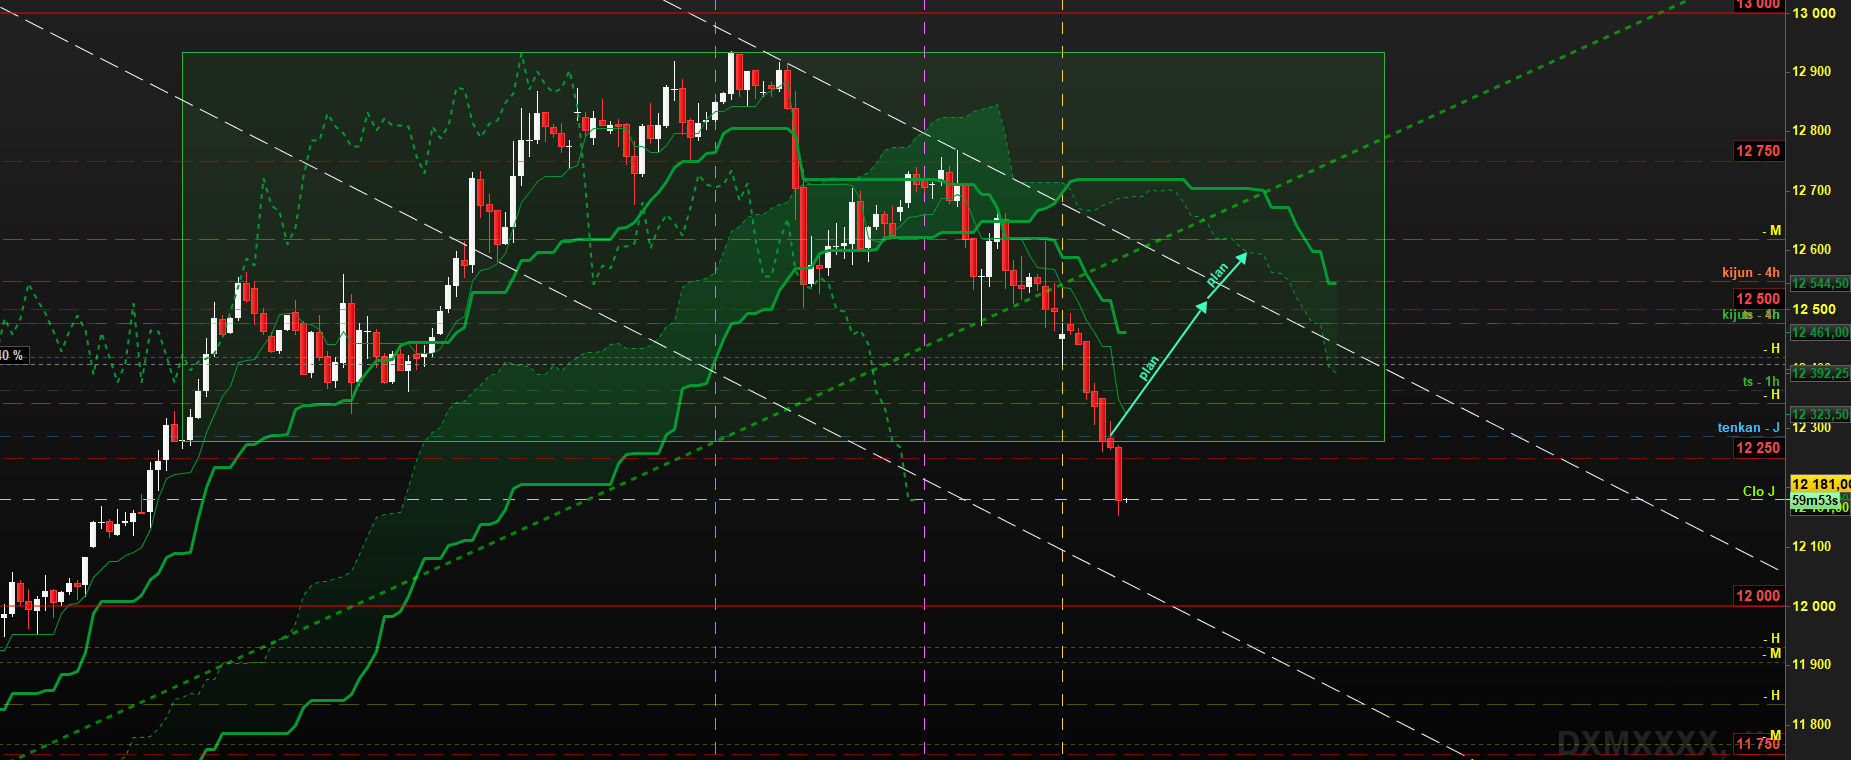Click the 12 300 price axis label
Image resolution: width=1851 pixels, height=760 pixels.
point(1812,427)
